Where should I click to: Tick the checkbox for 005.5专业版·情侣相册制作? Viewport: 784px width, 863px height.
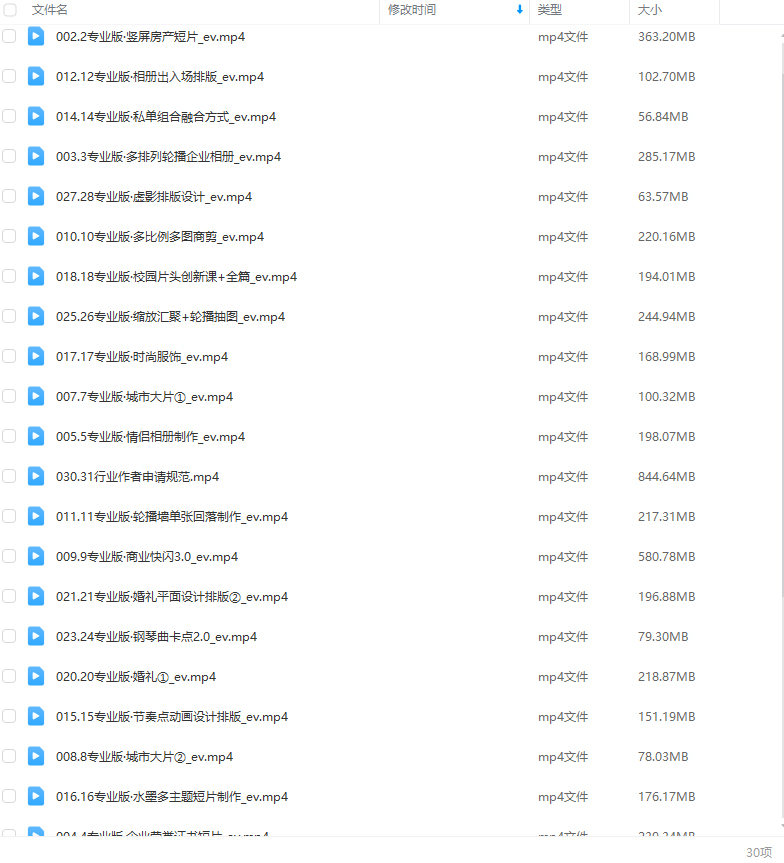pos(9,436)
